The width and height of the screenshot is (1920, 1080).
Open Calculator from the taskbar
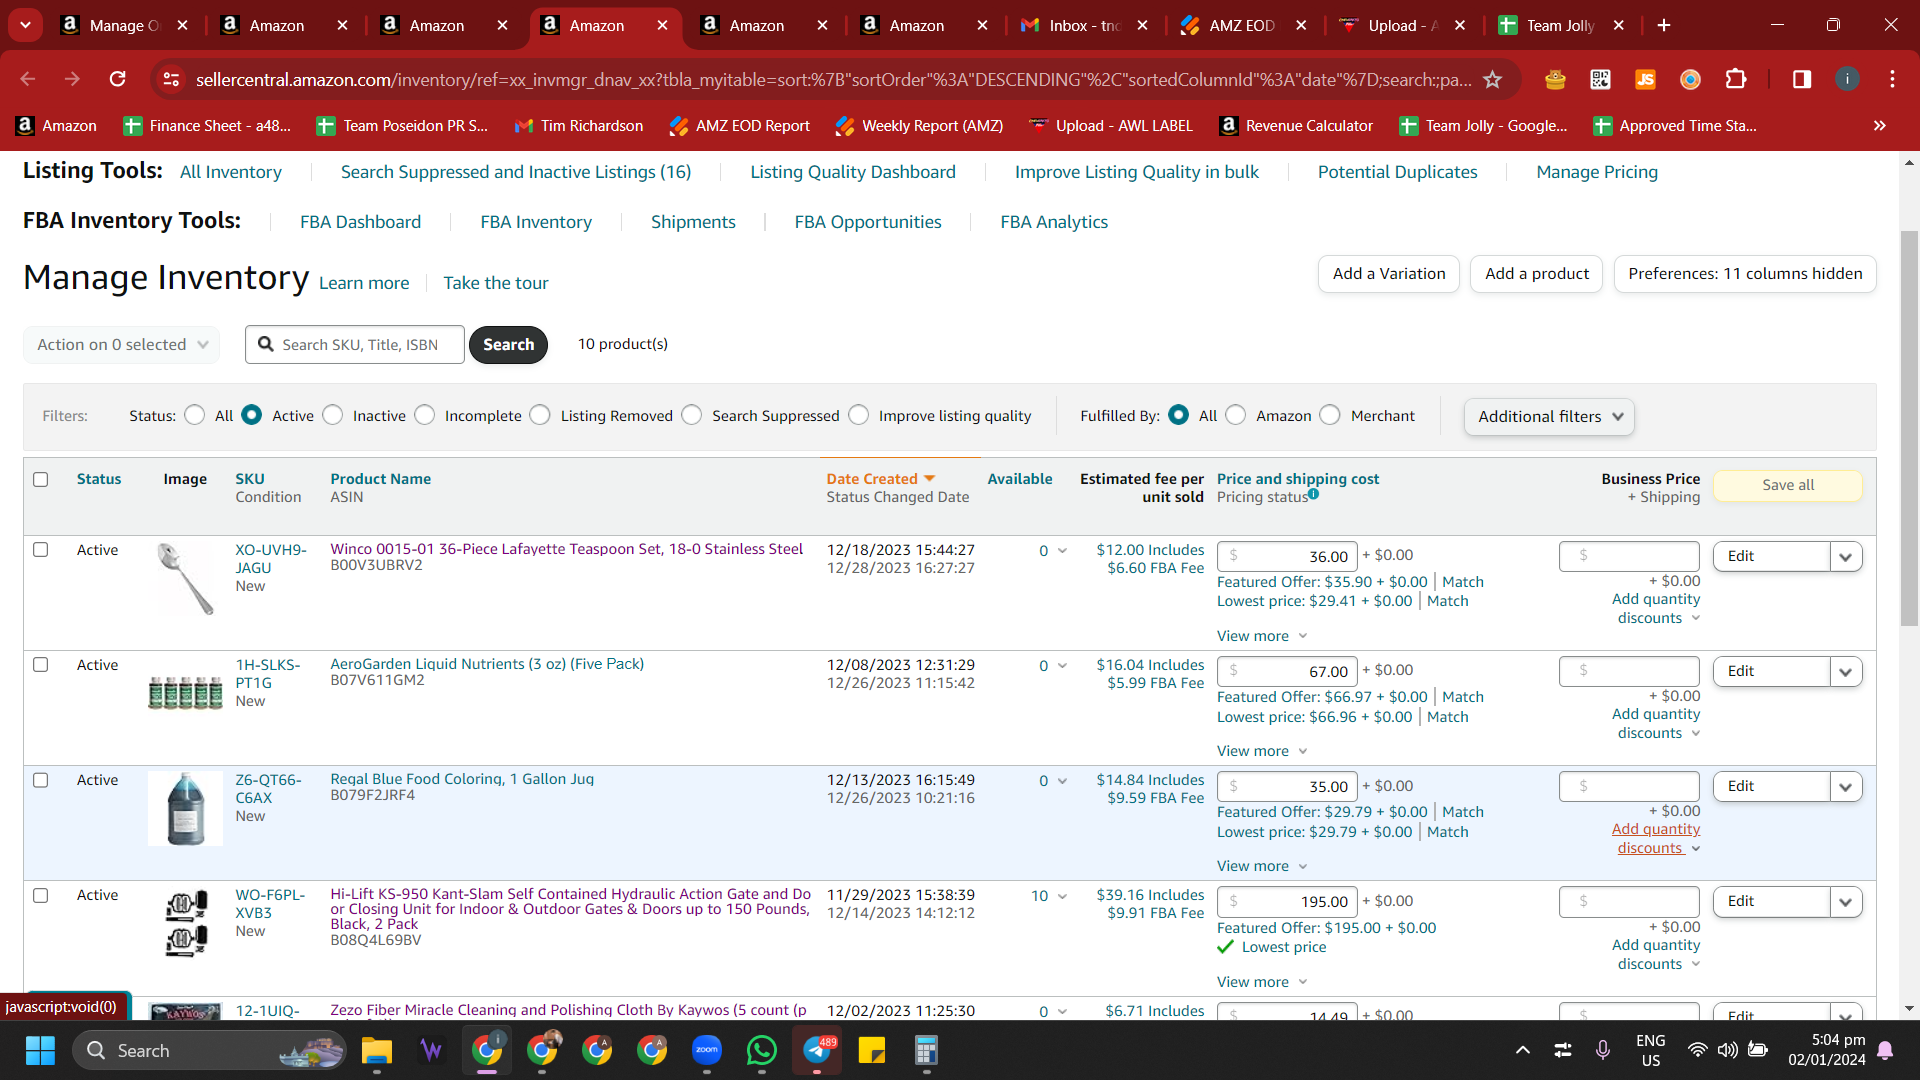[926, 1050]
